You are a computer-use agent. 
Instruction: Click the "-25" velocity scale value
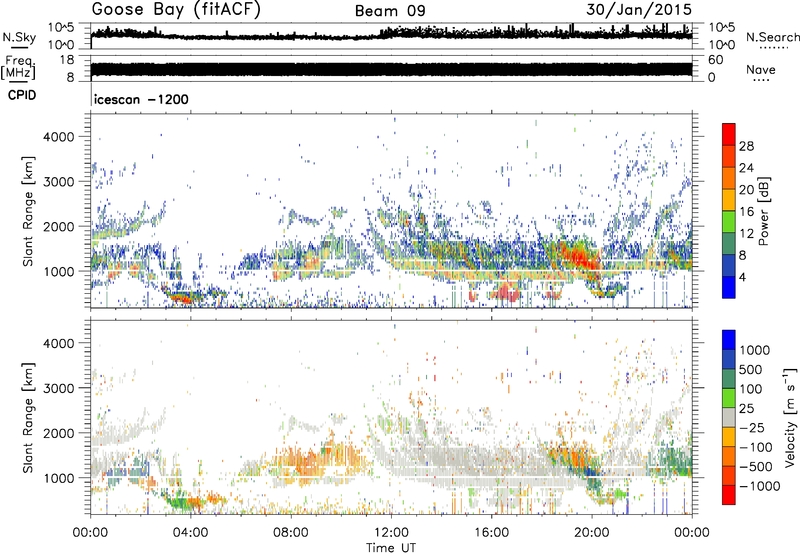coord(752,427)
